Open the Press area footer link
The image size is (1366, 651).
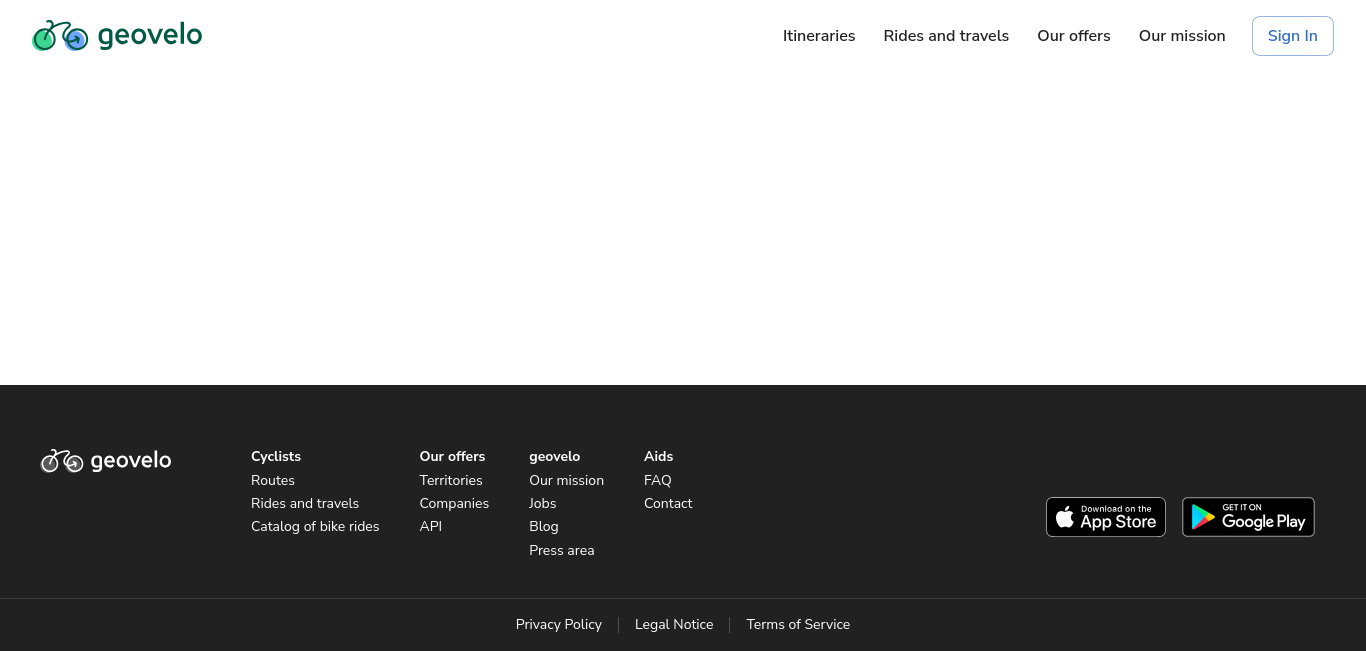(x=562, y=550)
